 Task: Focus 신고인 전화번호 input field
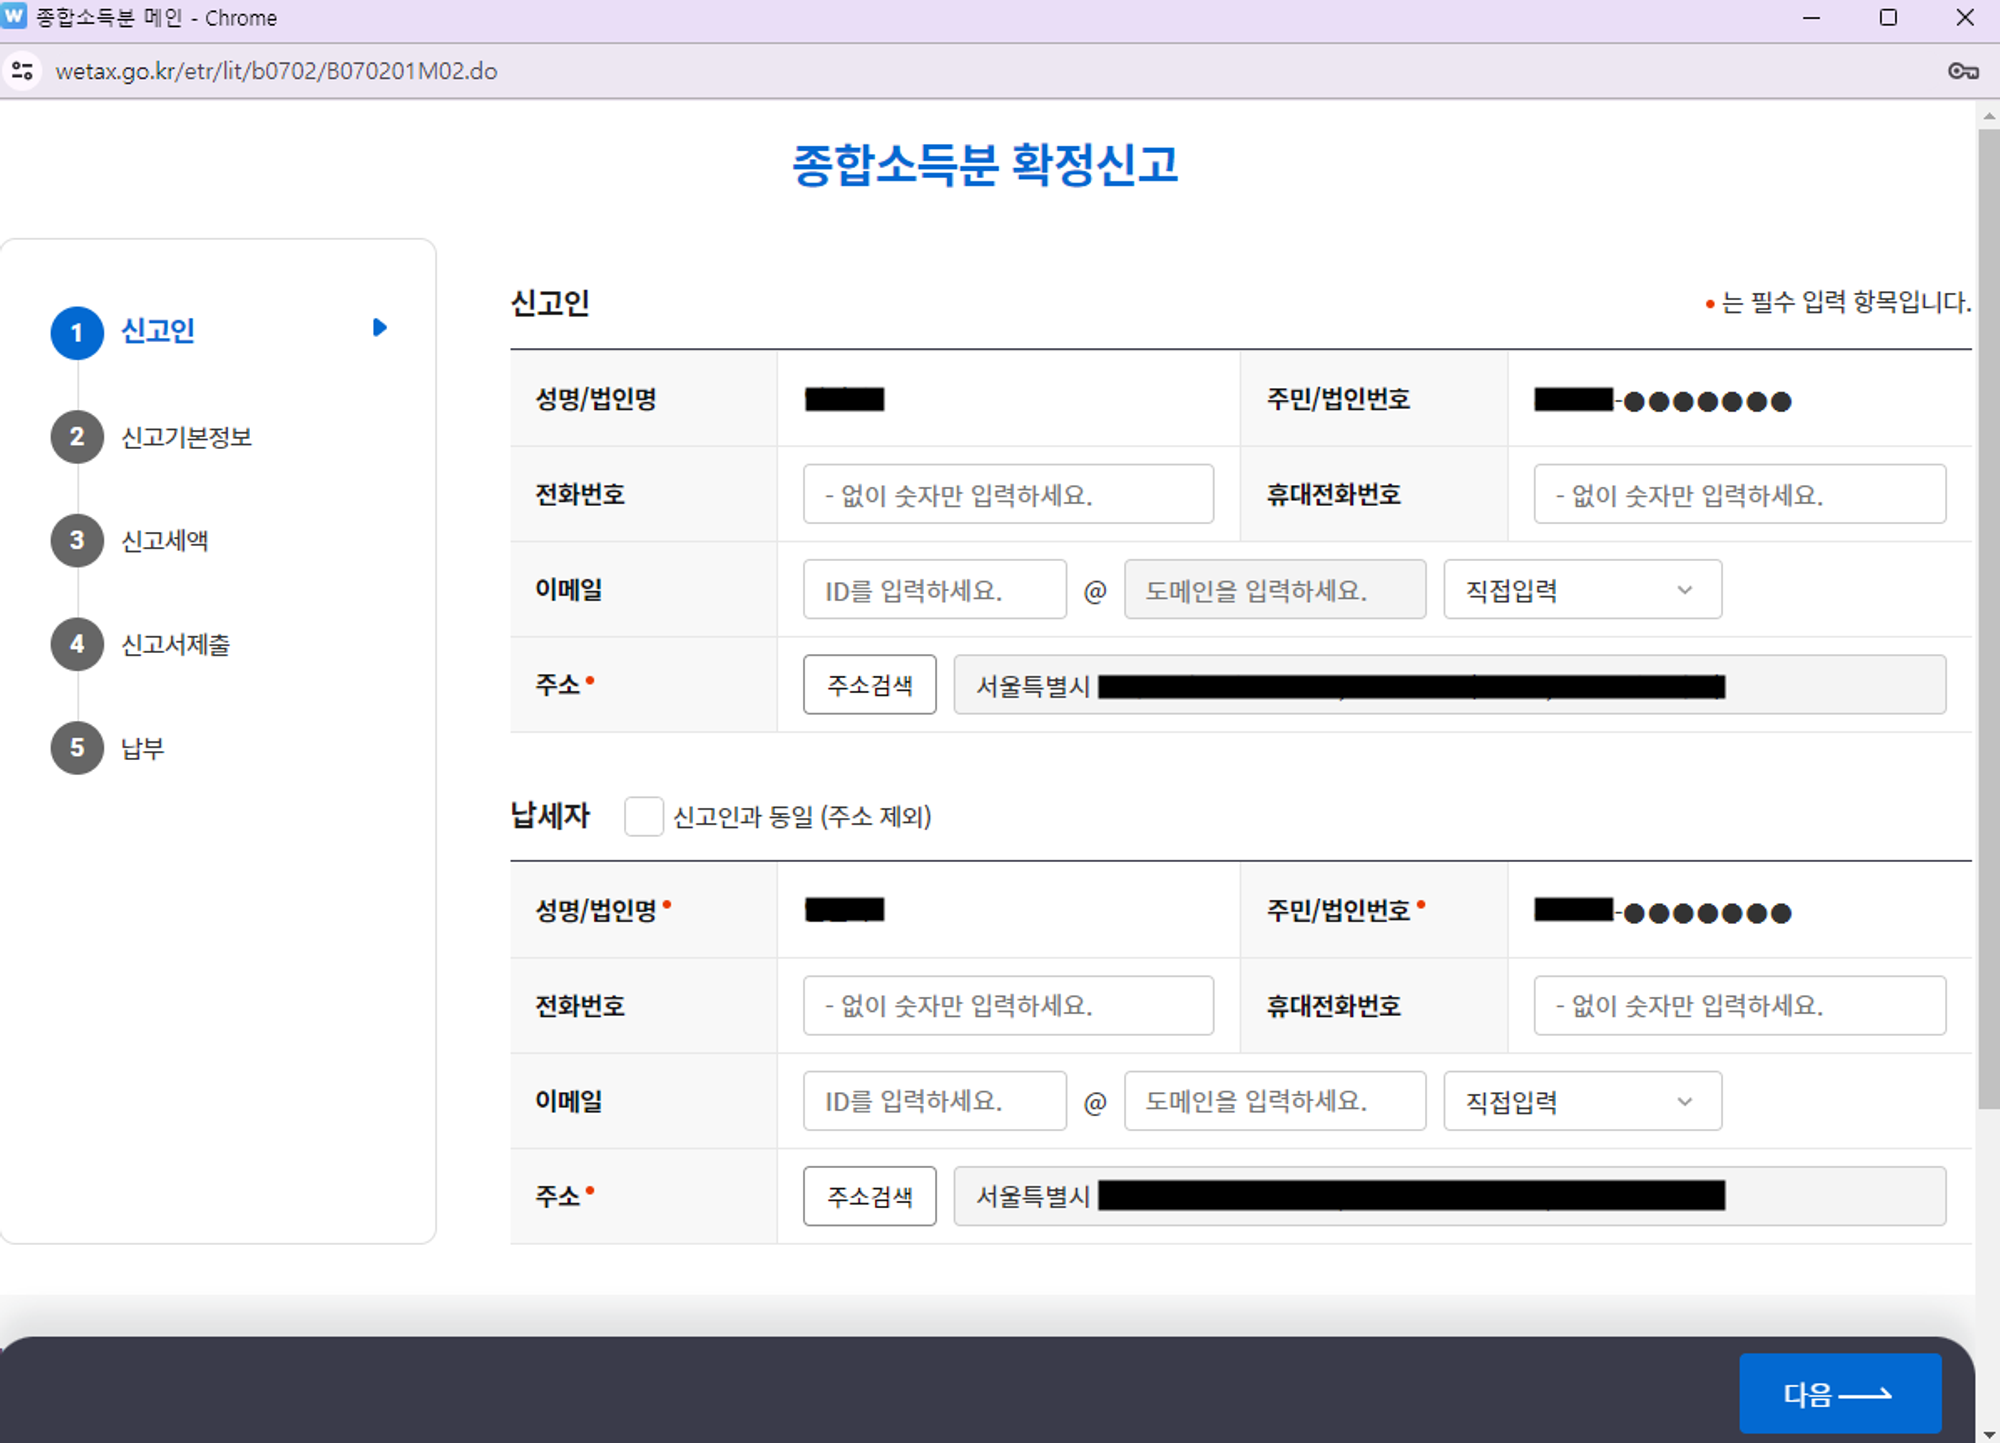(1008, 494)
